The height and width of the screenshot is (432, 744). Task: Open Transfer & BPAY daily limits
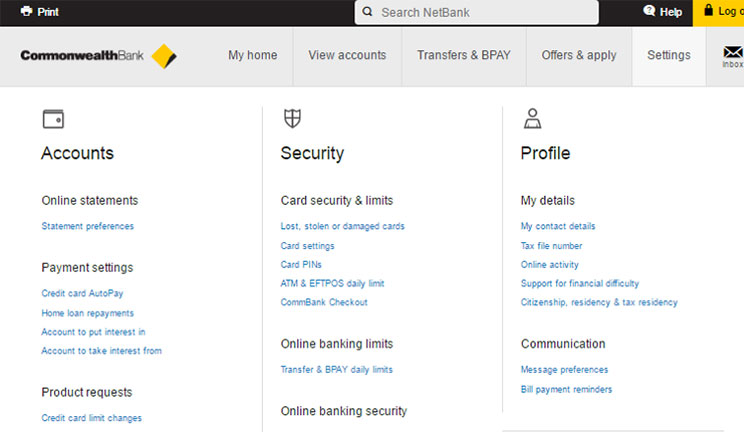[336, 370]
